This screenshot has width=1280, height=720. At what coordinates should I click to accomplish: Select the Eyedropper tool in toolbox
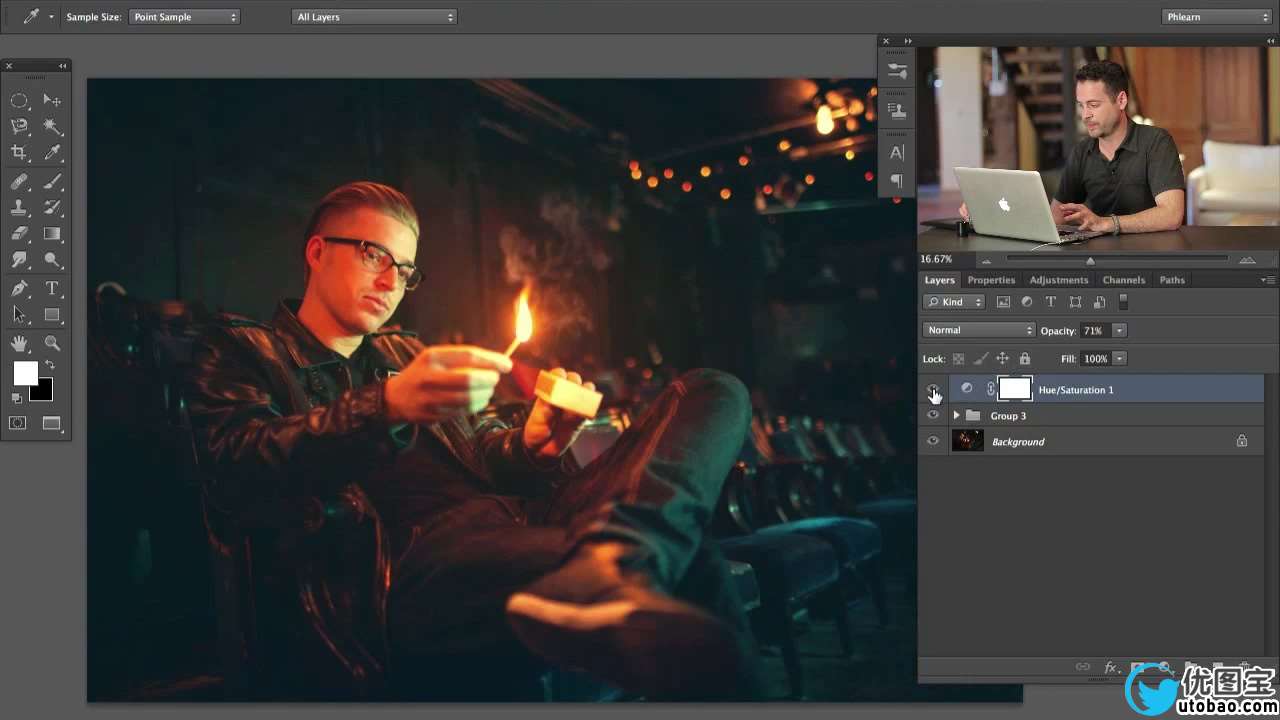point(53,153)
